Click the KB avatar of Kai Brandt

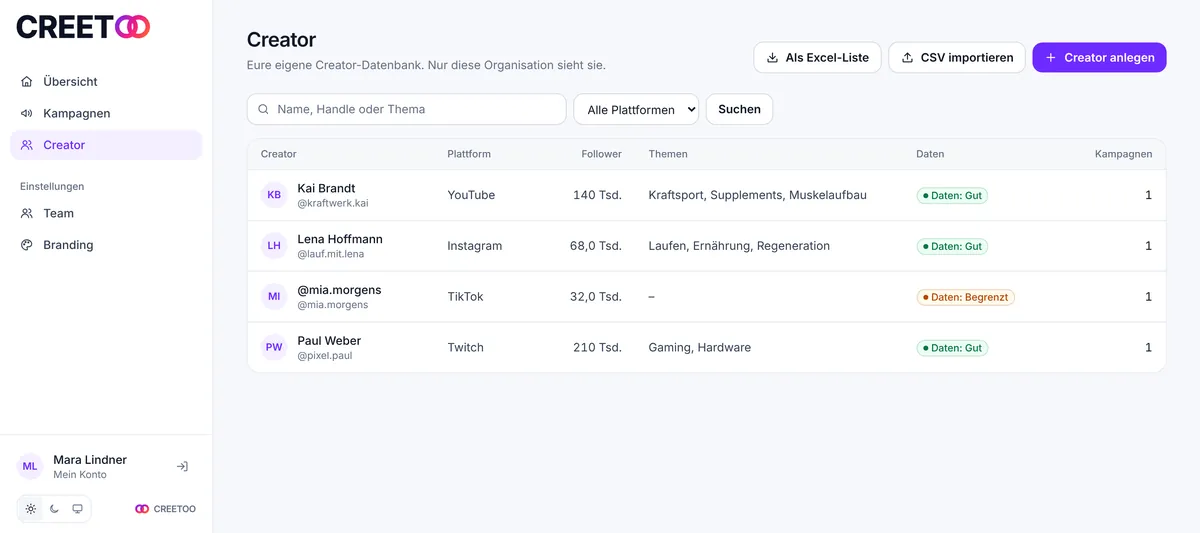274,195
